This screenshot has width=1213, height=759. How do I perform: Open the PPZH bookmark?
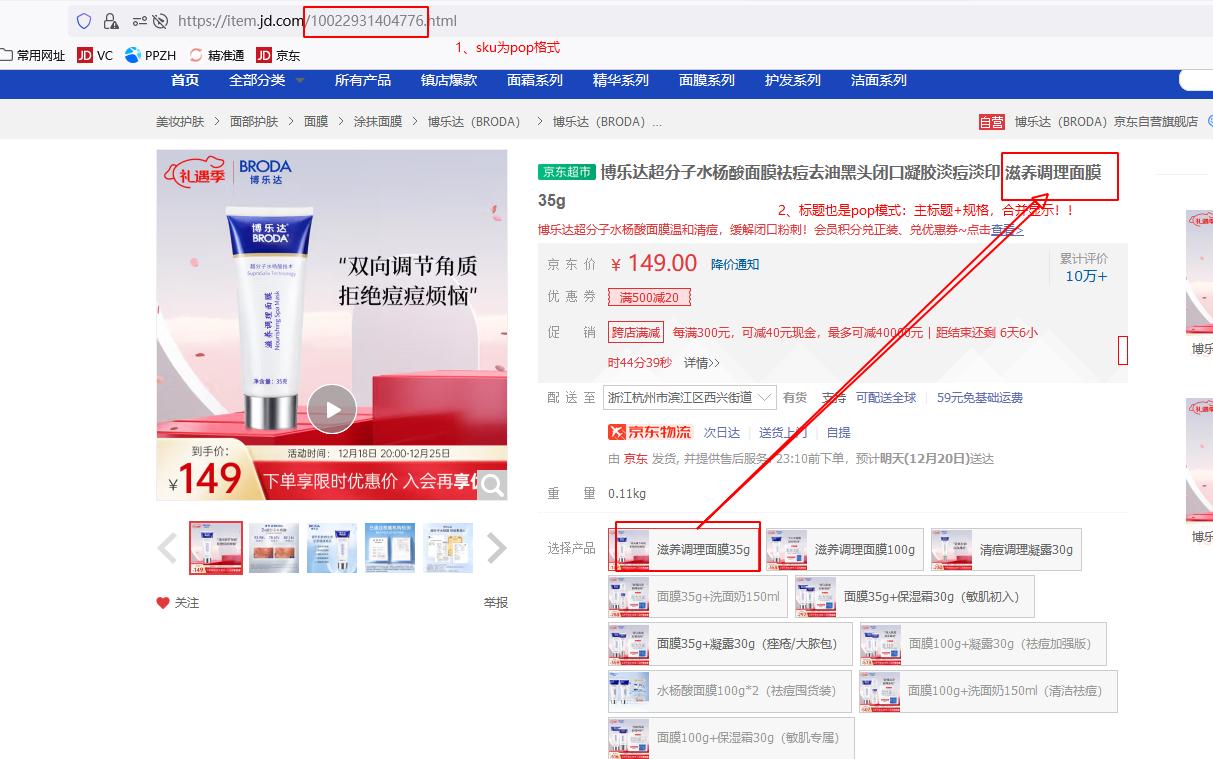(x=151, y=56)
